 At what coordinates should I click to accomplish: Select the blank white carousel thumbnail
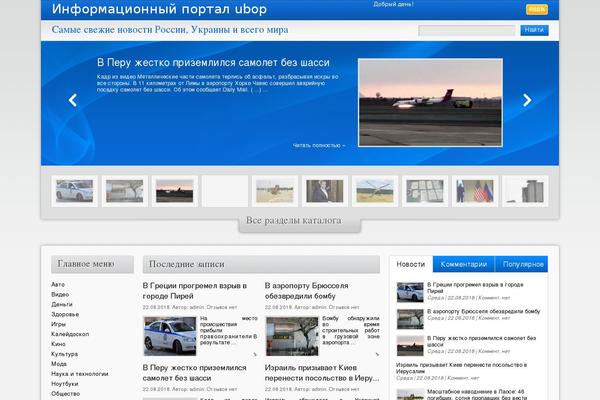(225, 191)
